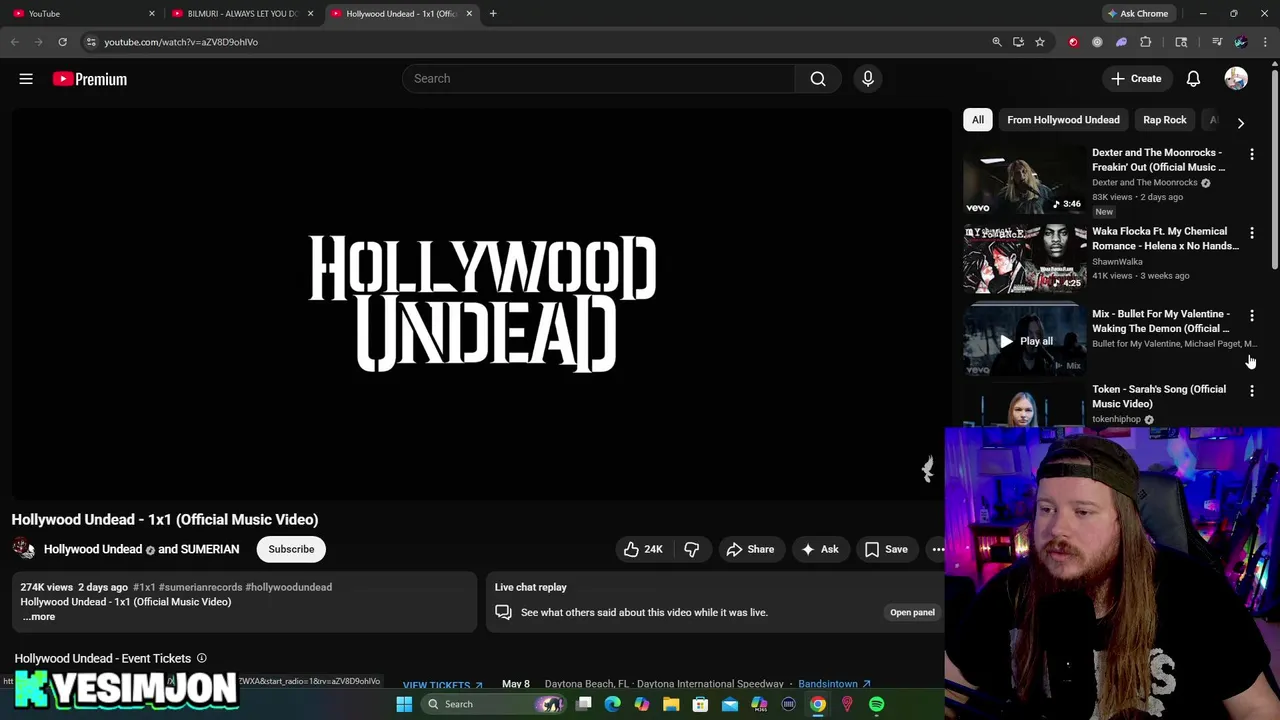The width and height of the screenshot is (1280, 720).
Task: Go to YouTube Premium home logo
Action: 90,79
